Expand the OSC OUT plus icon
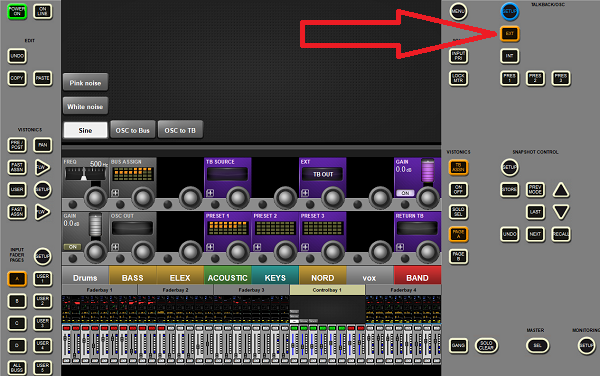The image size is (600, 376). 115,247
